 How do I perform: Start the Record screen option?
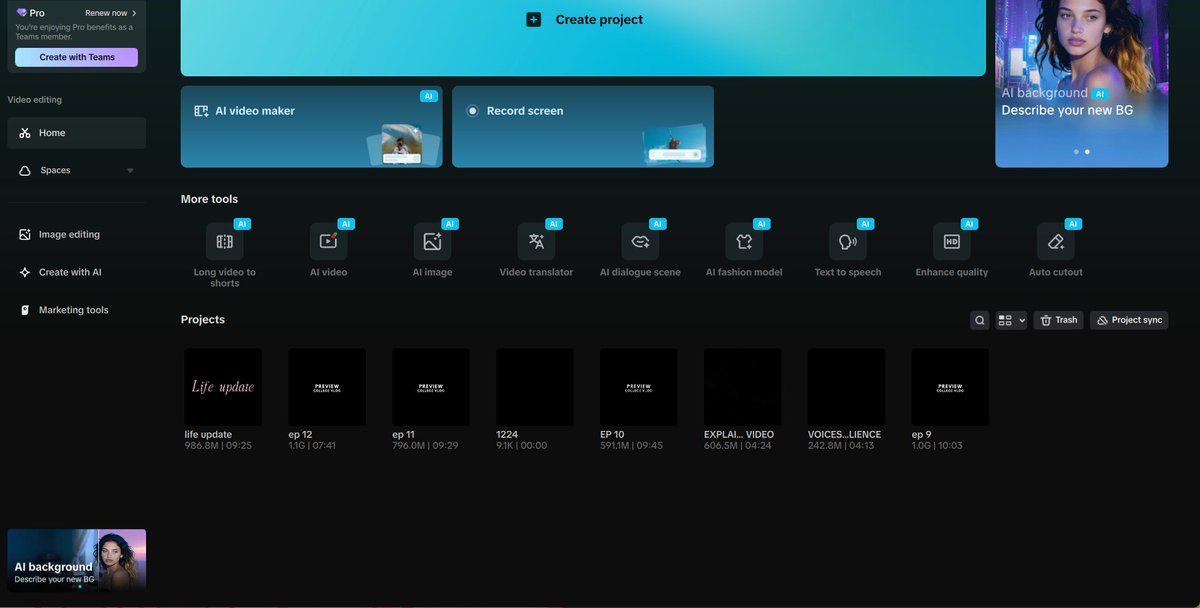coord(583,126)
